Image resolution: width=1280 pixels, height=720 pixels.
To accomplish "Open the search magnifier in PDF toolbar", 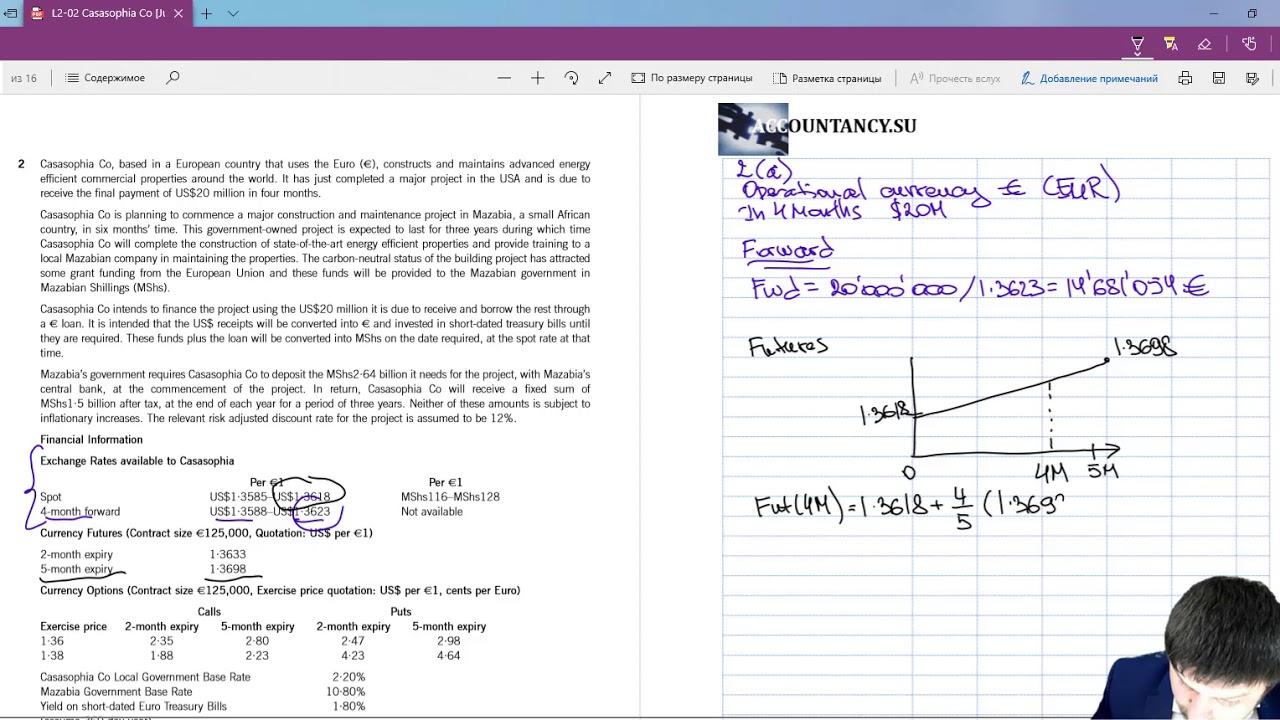I will pyautogui.click(x=173, y=78).
